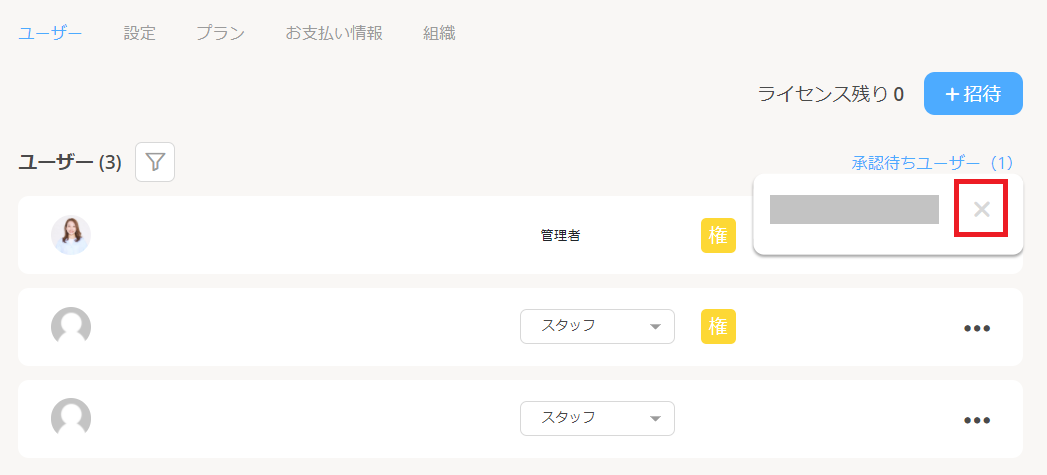Open the three-dot menu for the third user
This screenshot has width=1047, height=475.
pyautogui.click(x=977, y=420)
